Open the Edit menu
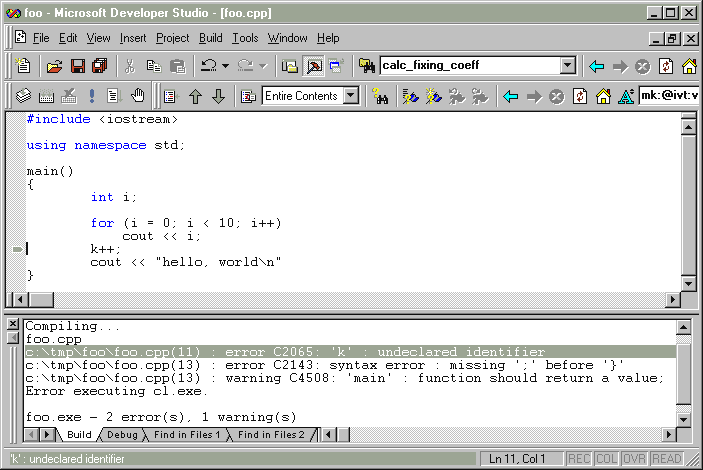This screenshot has width=703, height=470. point(68,38)
